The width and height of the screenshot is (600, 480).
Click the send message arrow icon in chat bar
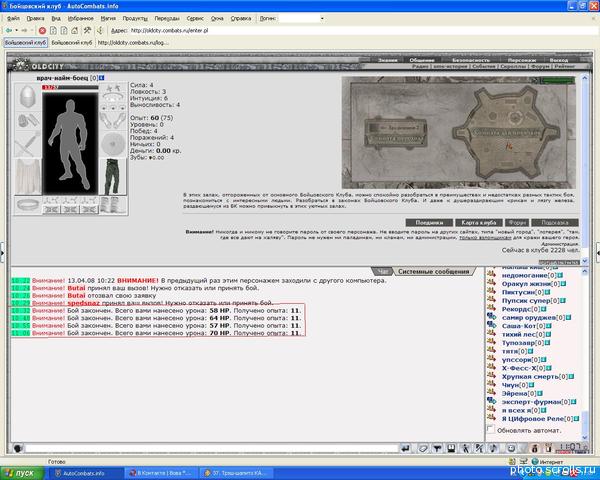(x=406, y=448)
